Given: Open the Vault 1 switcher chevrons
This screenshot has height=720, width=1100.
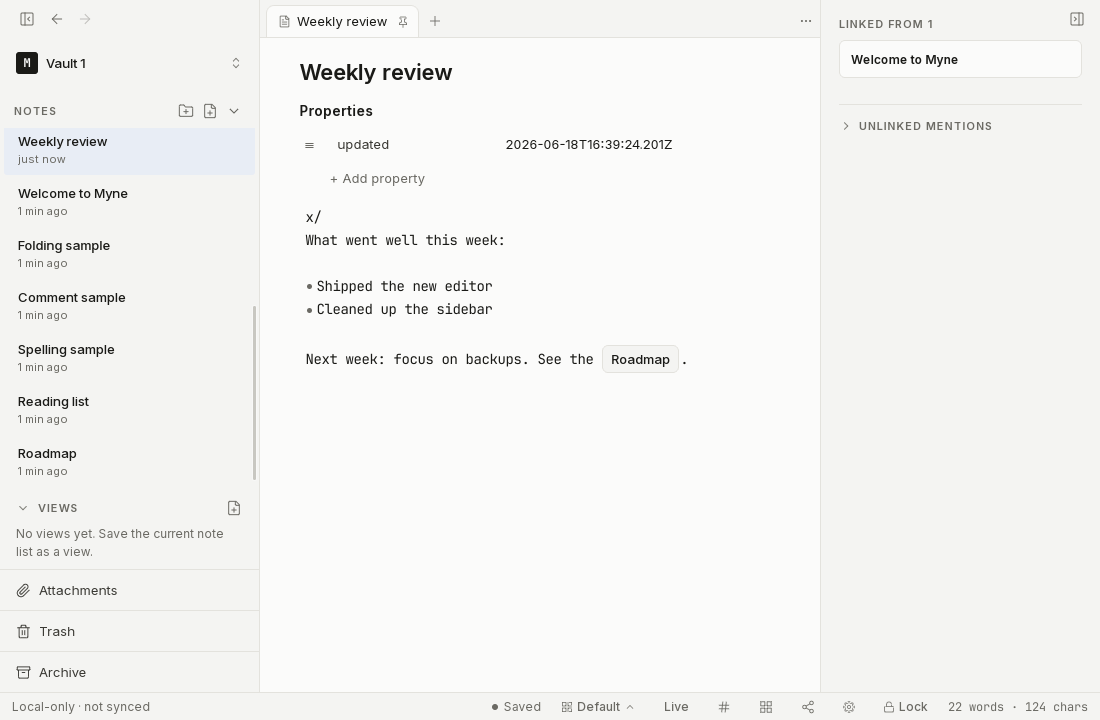Looking at the screenshot, I should (236, 63).
